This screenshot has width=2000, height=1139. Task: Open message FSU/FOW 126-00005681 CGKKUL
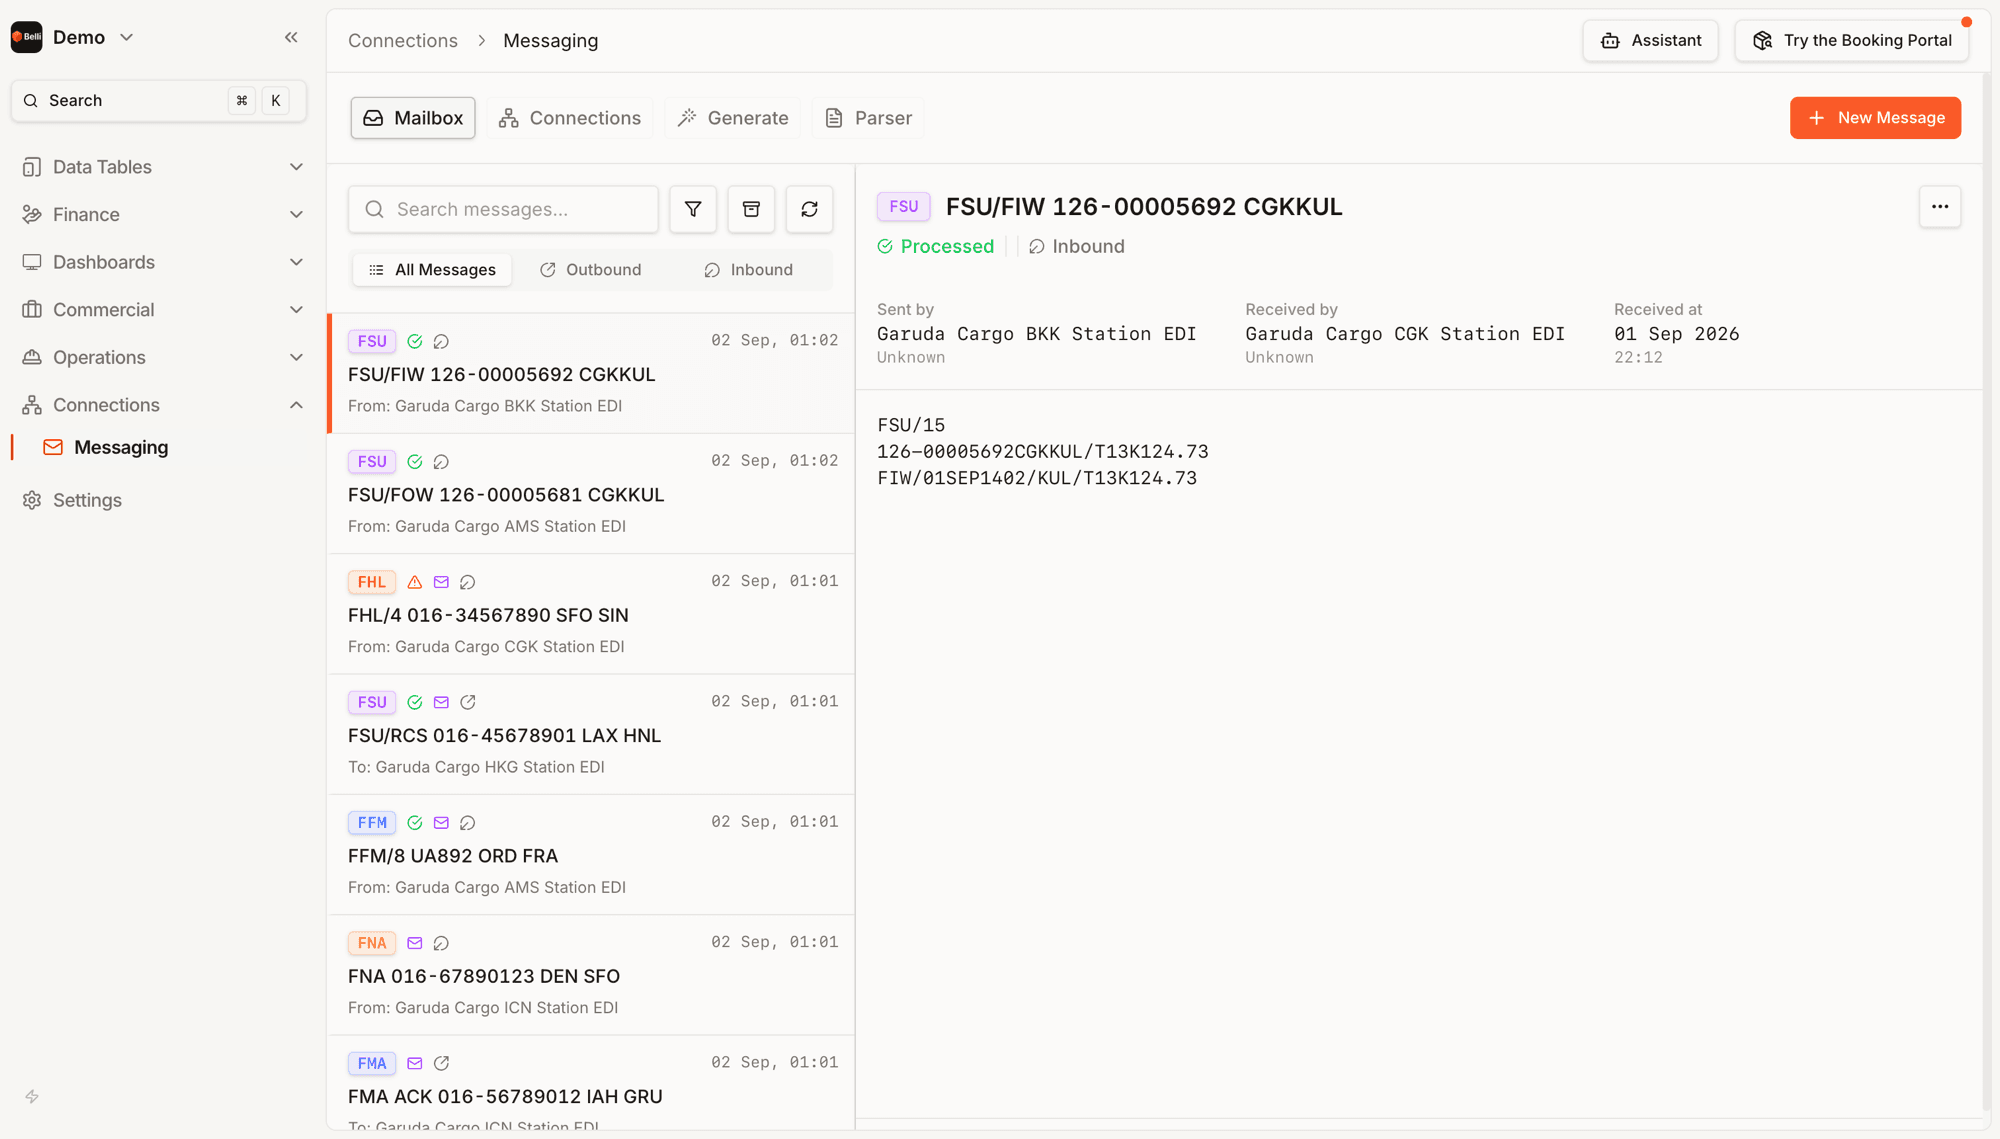pyautogui.click(x=591, y=494)
